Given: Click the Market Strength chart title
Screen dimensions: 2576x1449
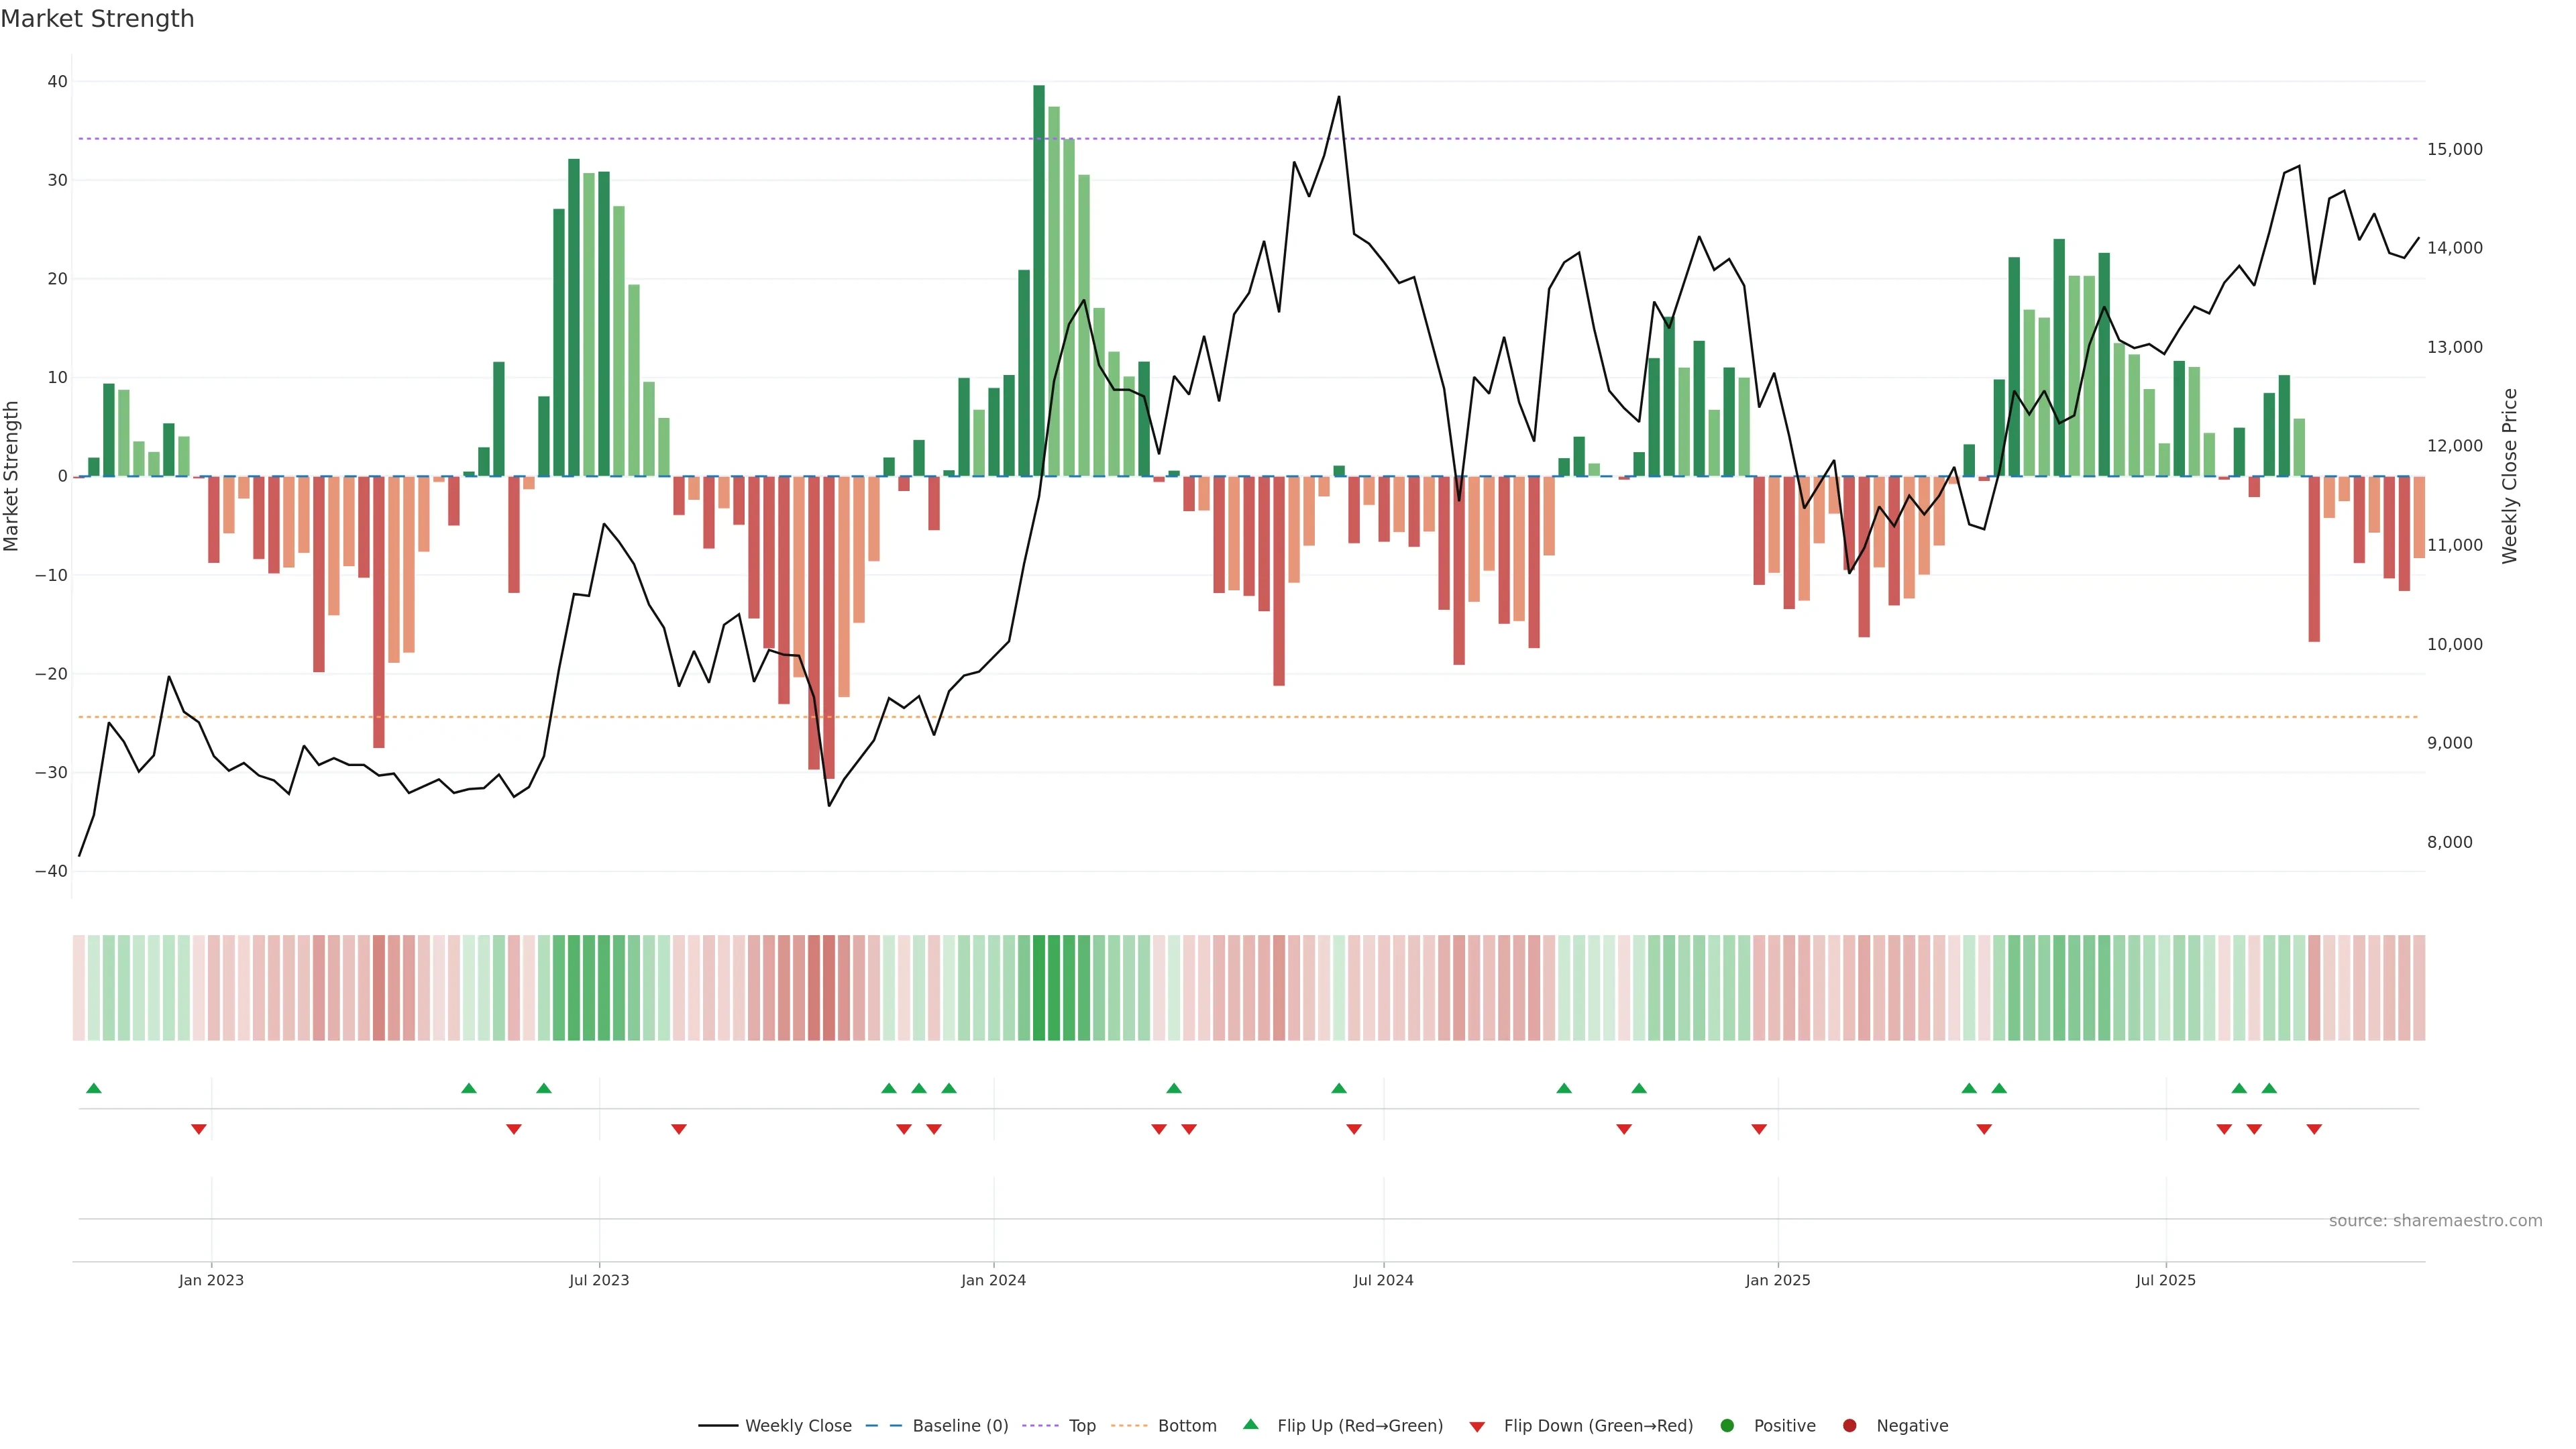Looking at the screenshot, I should pos(98,19).
